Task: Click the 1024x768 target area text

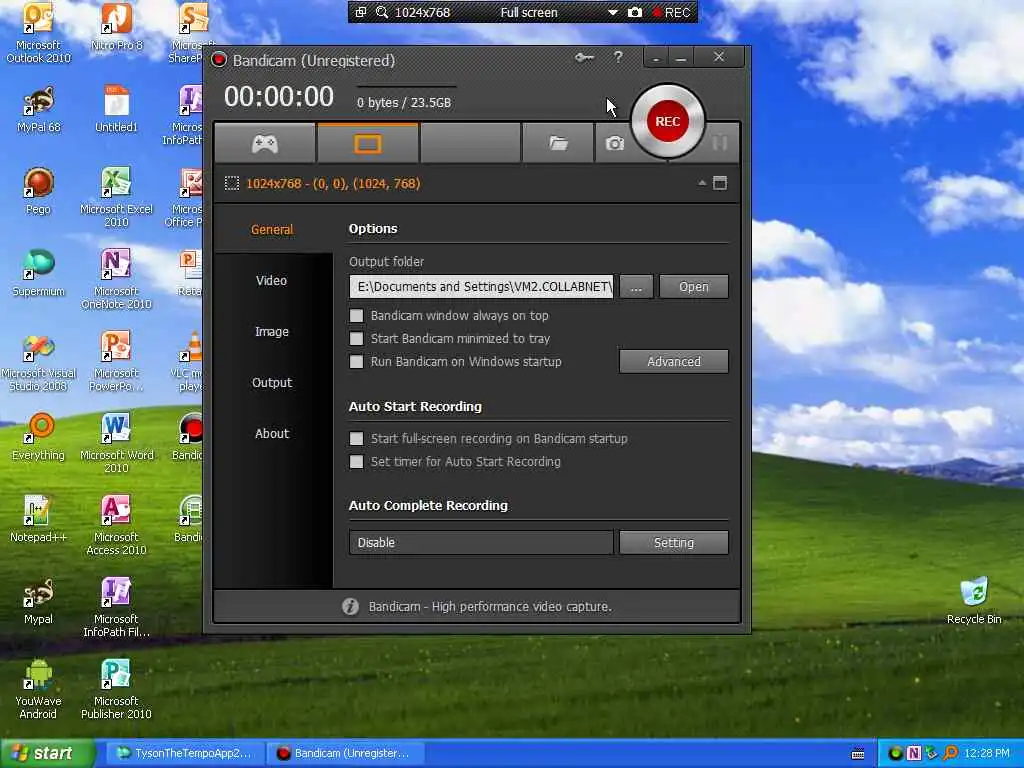Action: pos(333,184)
